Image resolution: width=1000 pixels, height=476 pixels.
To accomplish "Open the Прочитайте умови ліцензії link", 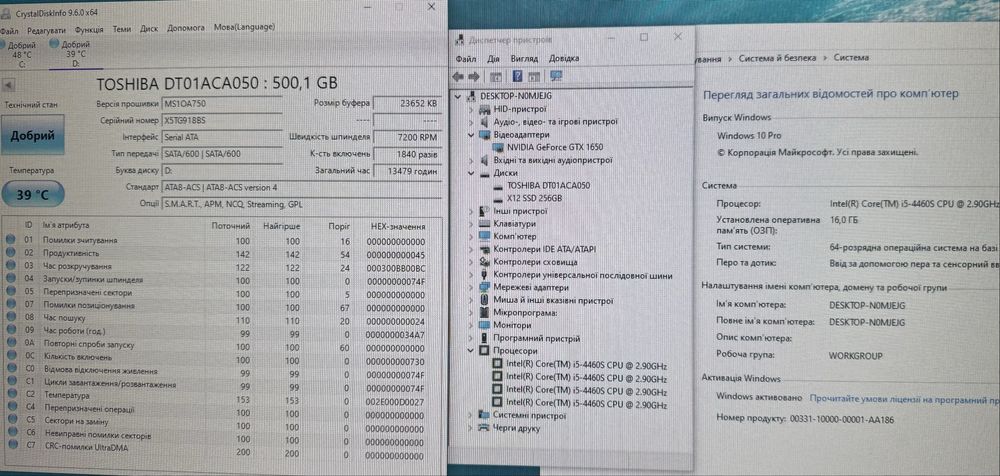I will click(904, 399).
